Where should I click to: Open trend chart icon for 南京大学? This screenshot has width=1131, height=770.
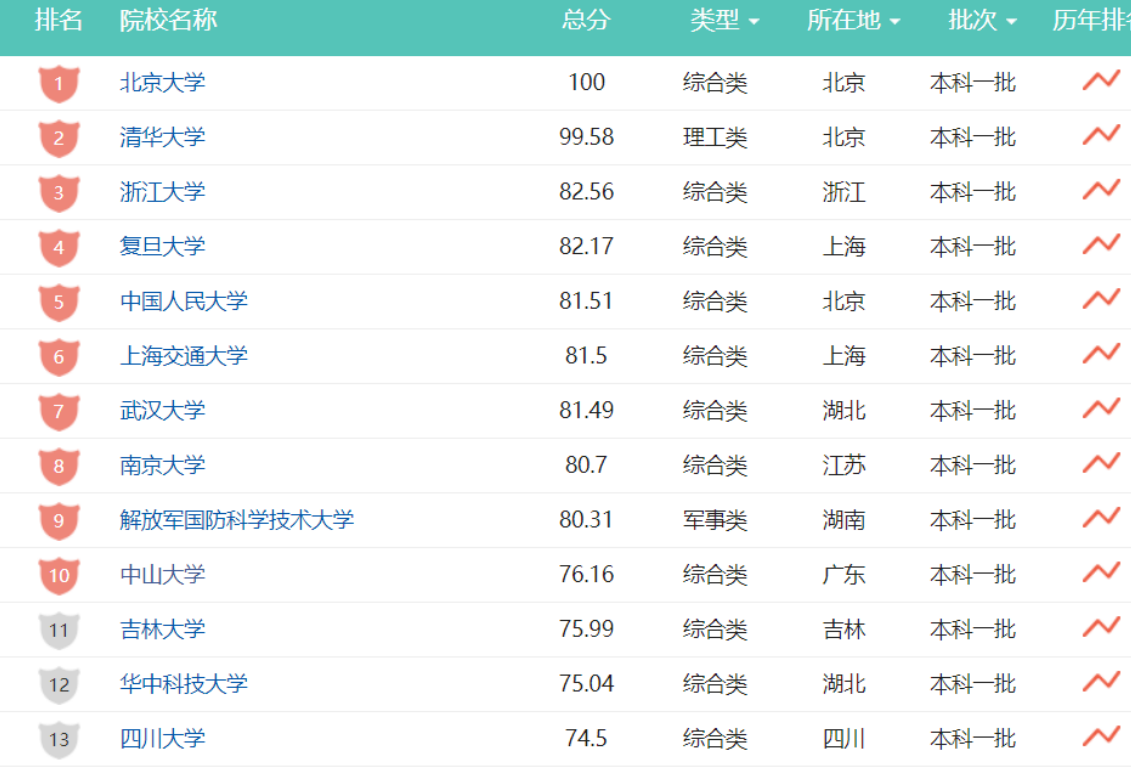(1101, 463)
